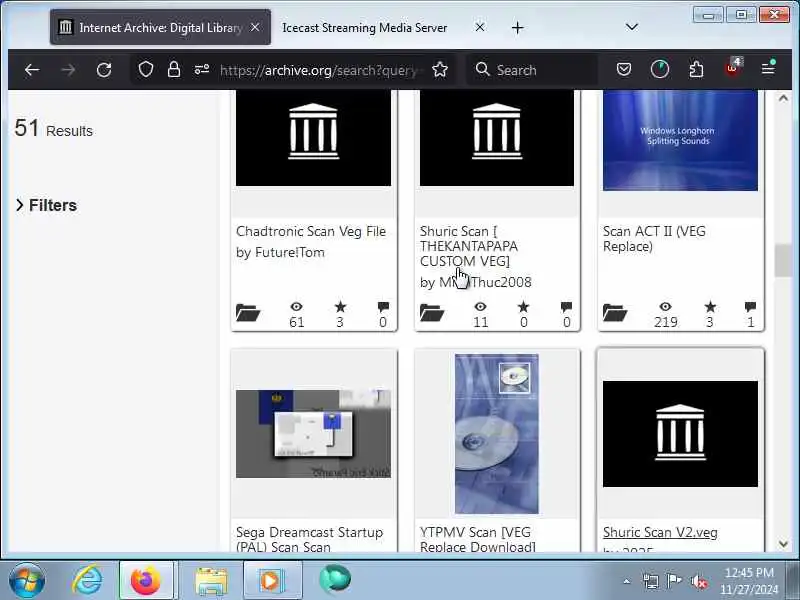Click views eye icon on Scan ACT II card
Viewport: 800px width, 600px height.
(x=665, y=307)
